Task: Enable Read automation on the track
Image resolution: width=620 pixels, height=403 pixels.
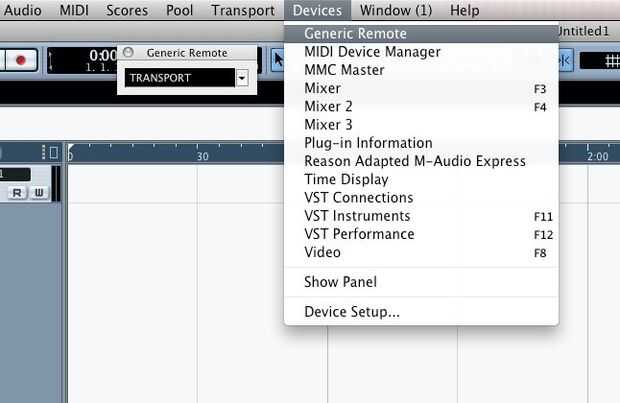Action: (19, 192)
